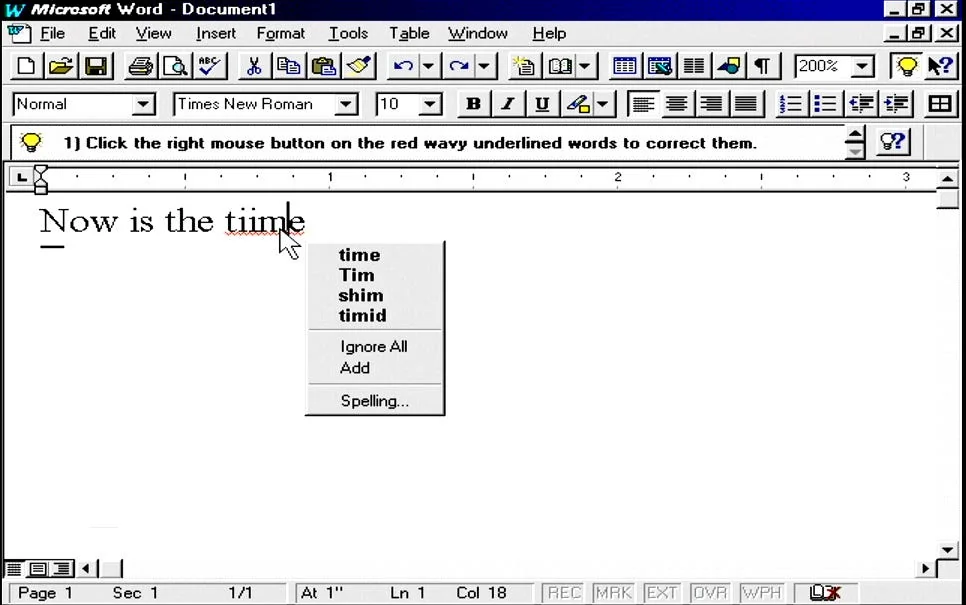Copy selection with Copy icon
Viewport: 966px width, 605px height.
tap(288, 67)
